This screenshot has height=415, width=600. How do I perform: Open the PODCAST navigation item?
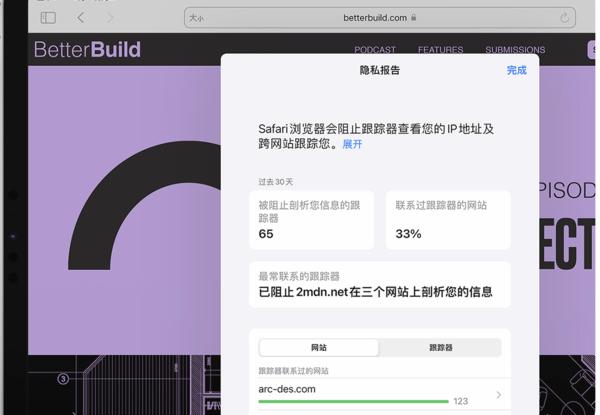click(x=375, y=50)
